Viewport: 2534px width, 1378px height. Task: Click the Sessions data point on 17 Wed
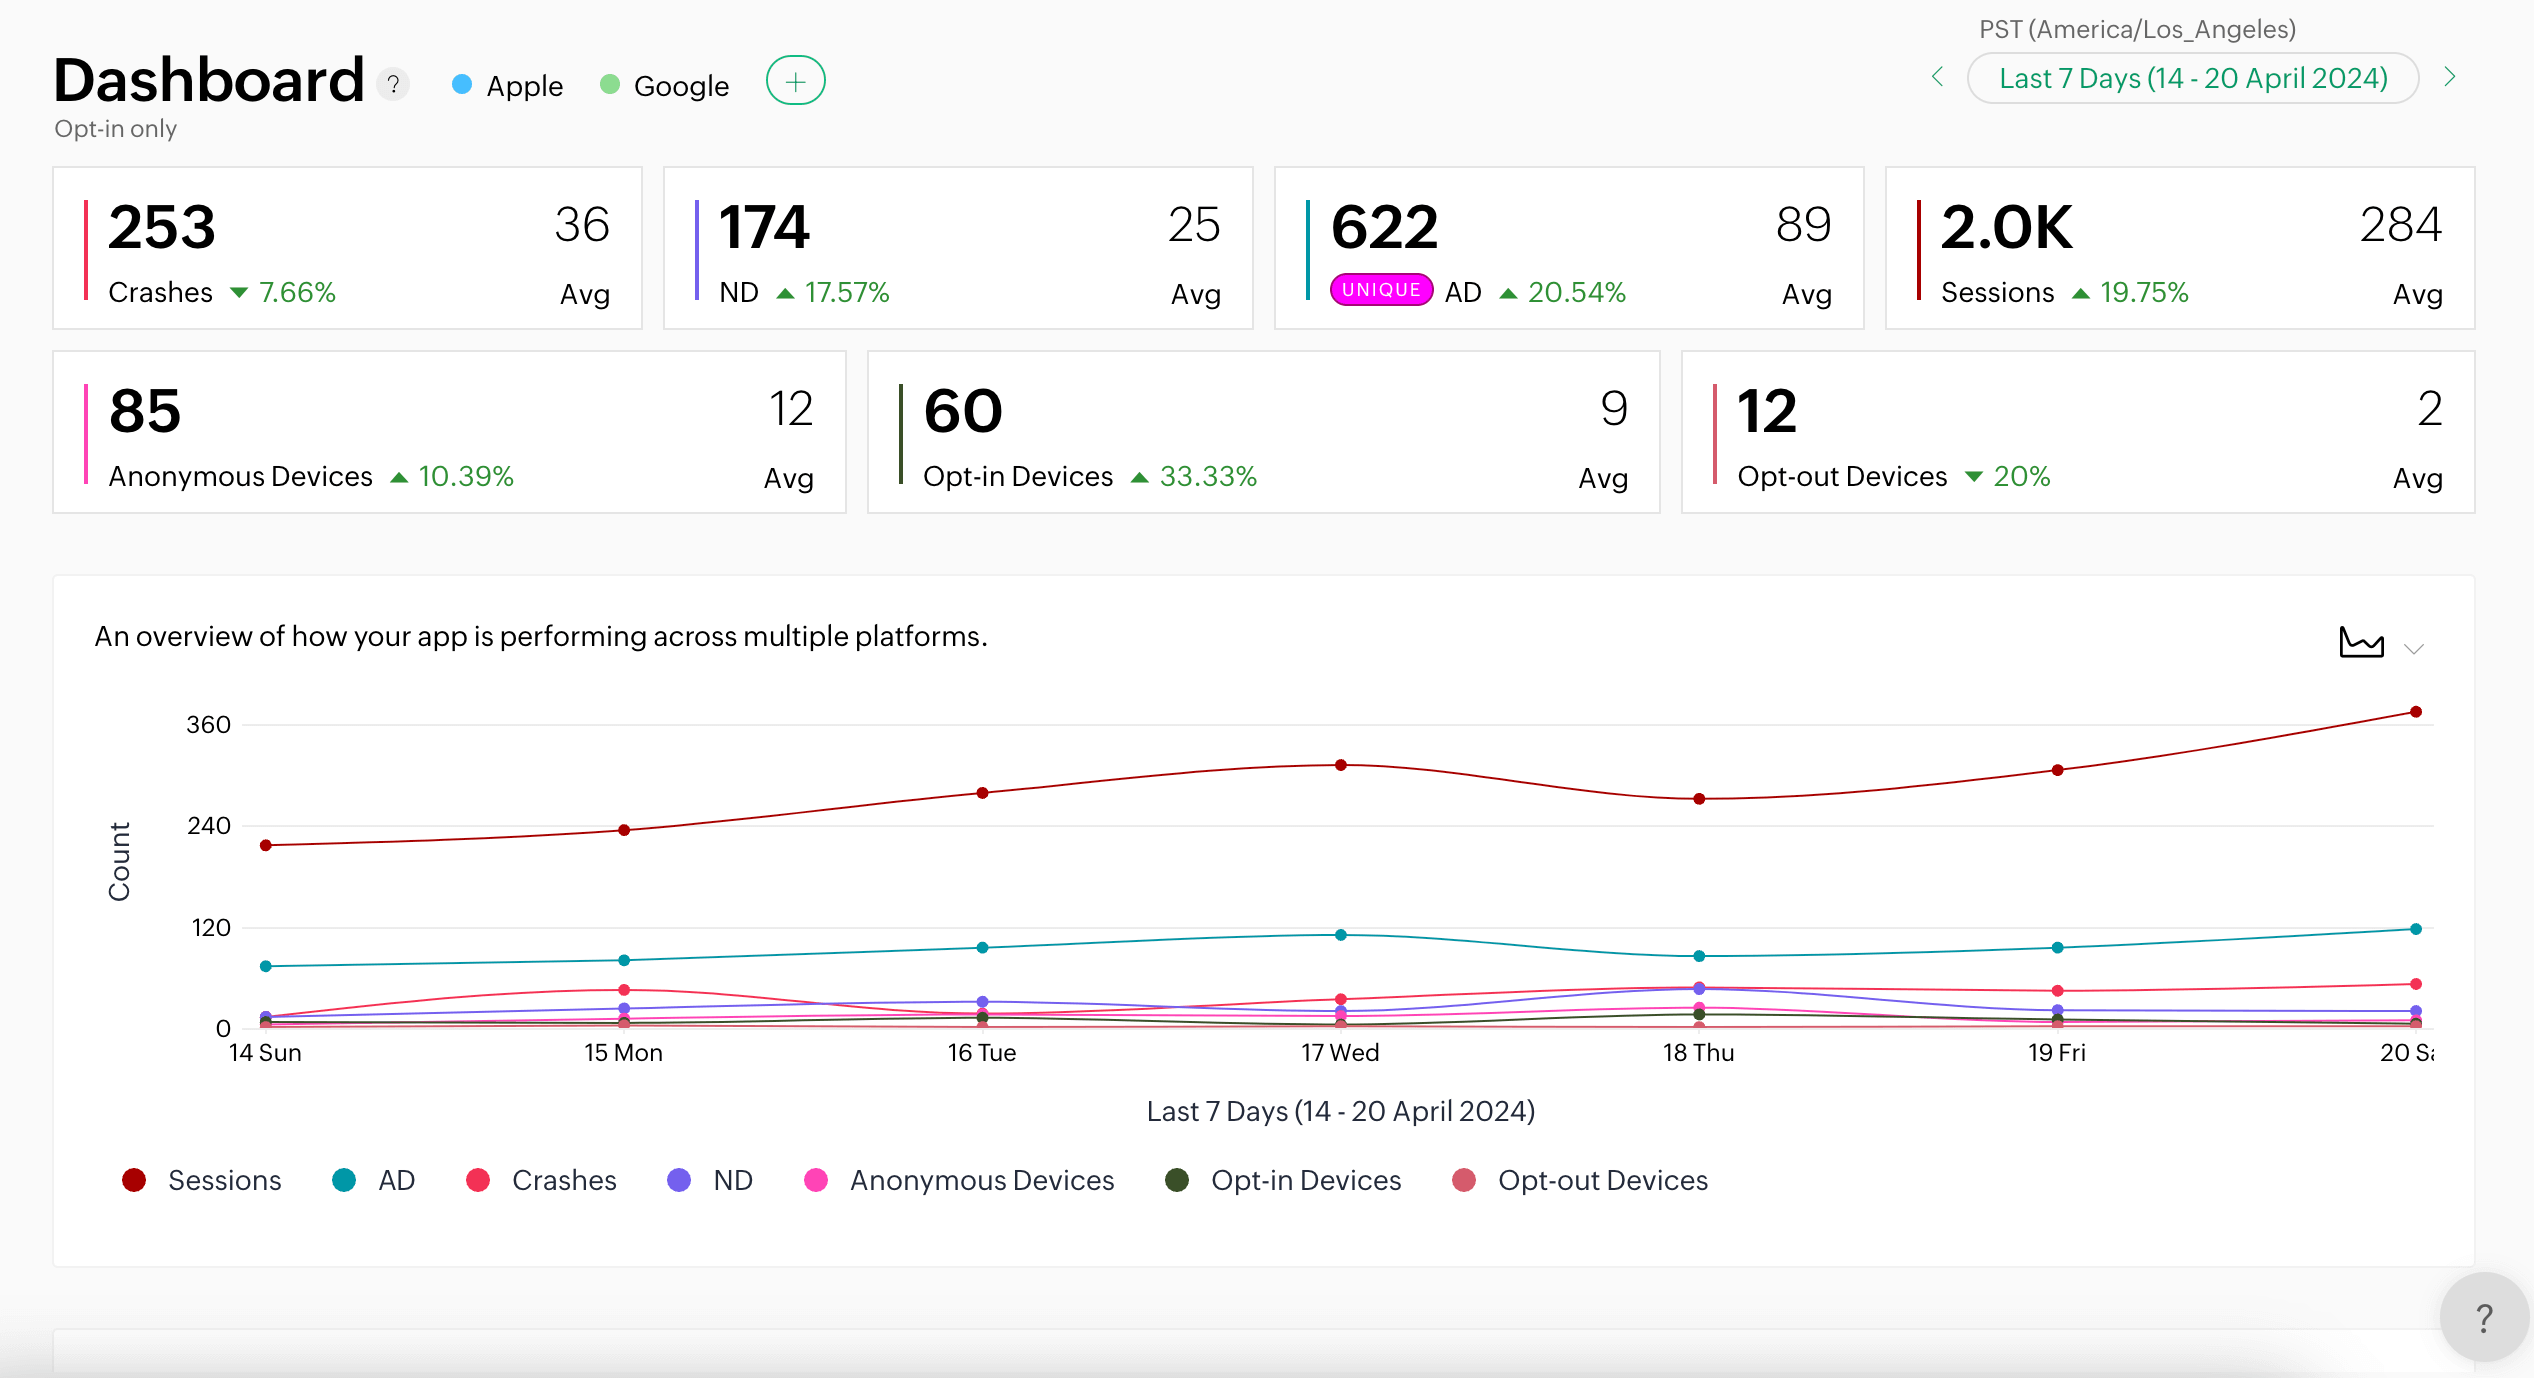1340,765
